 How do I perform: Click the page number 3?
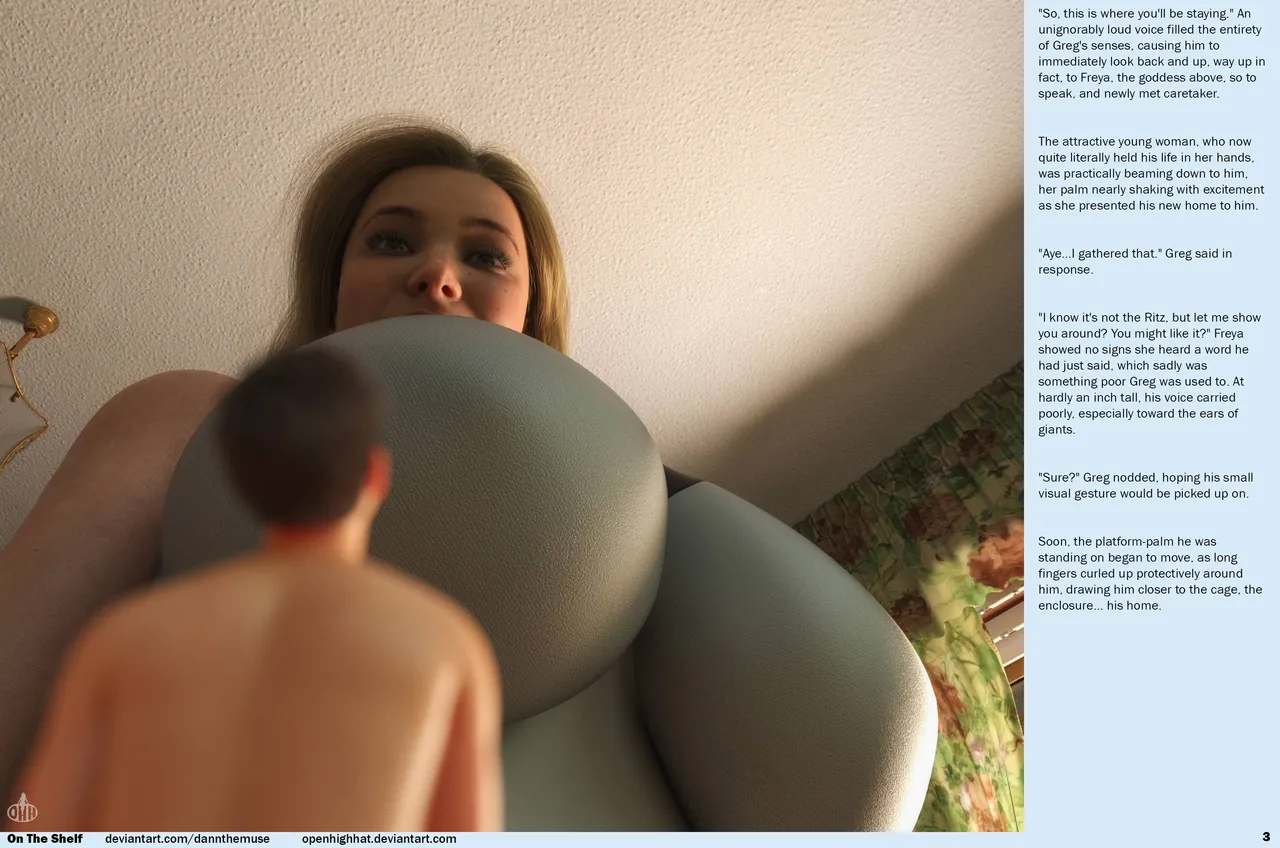click(1266, 836)
